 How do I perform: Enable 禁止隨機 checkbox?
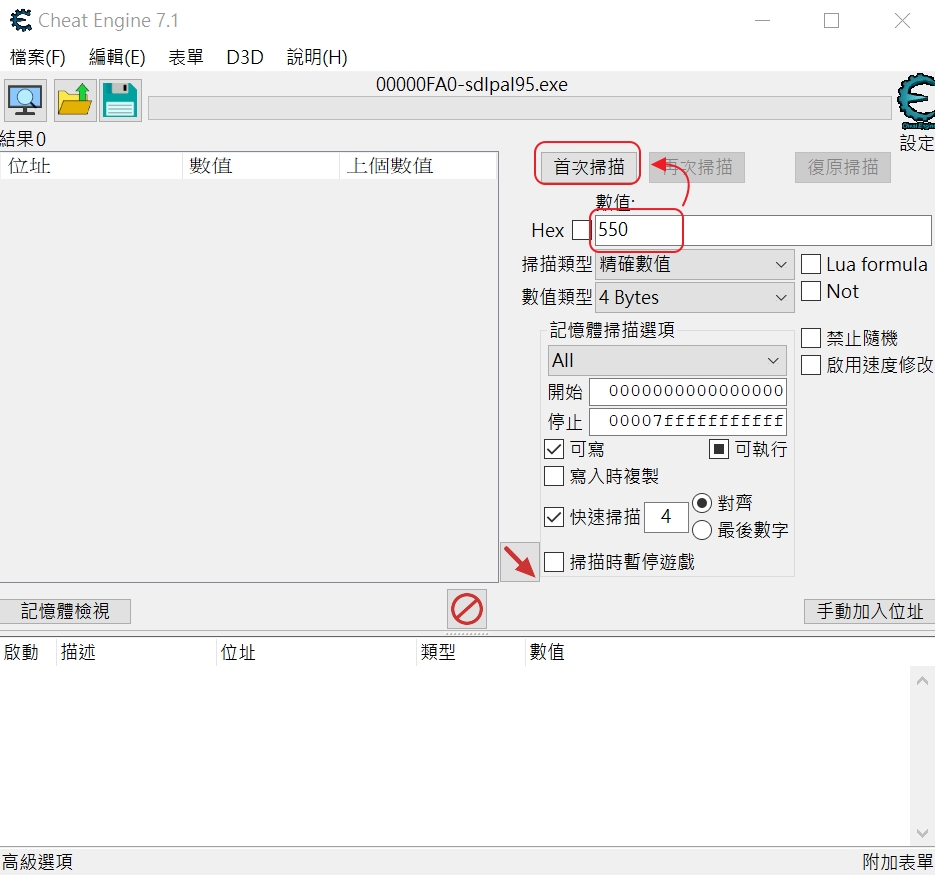click(810, 338)
